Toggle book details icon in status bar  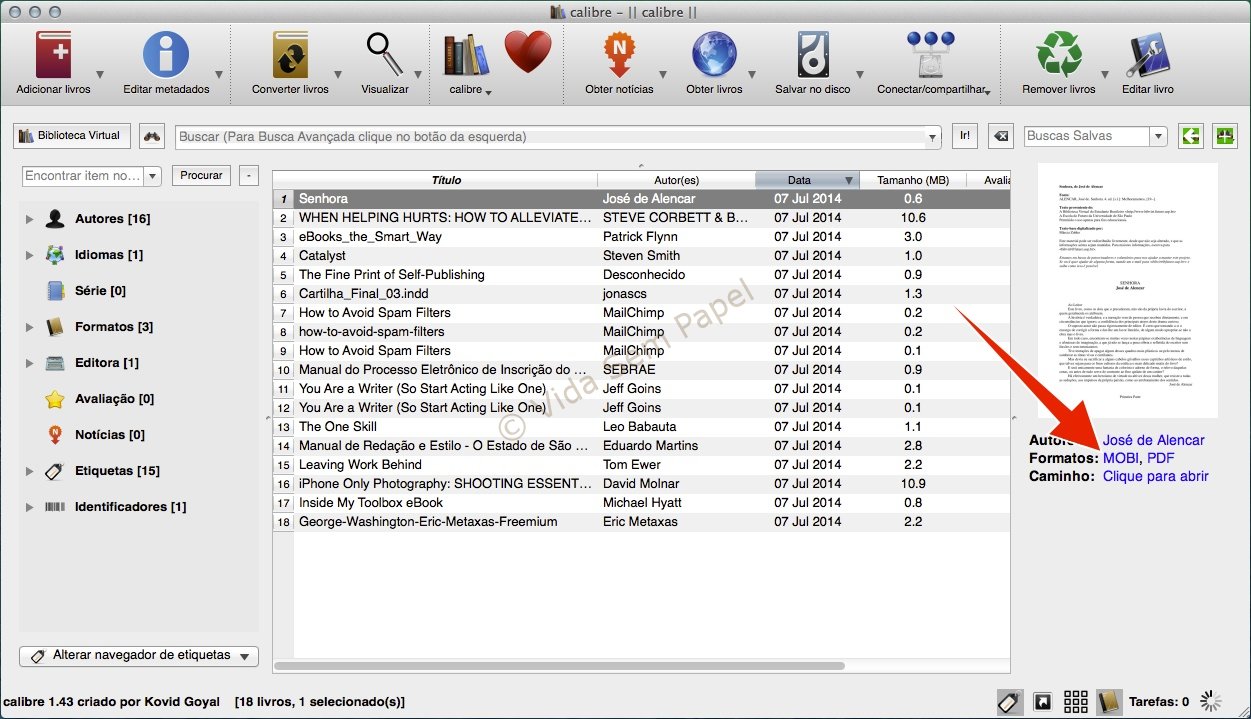[1109, 702]
